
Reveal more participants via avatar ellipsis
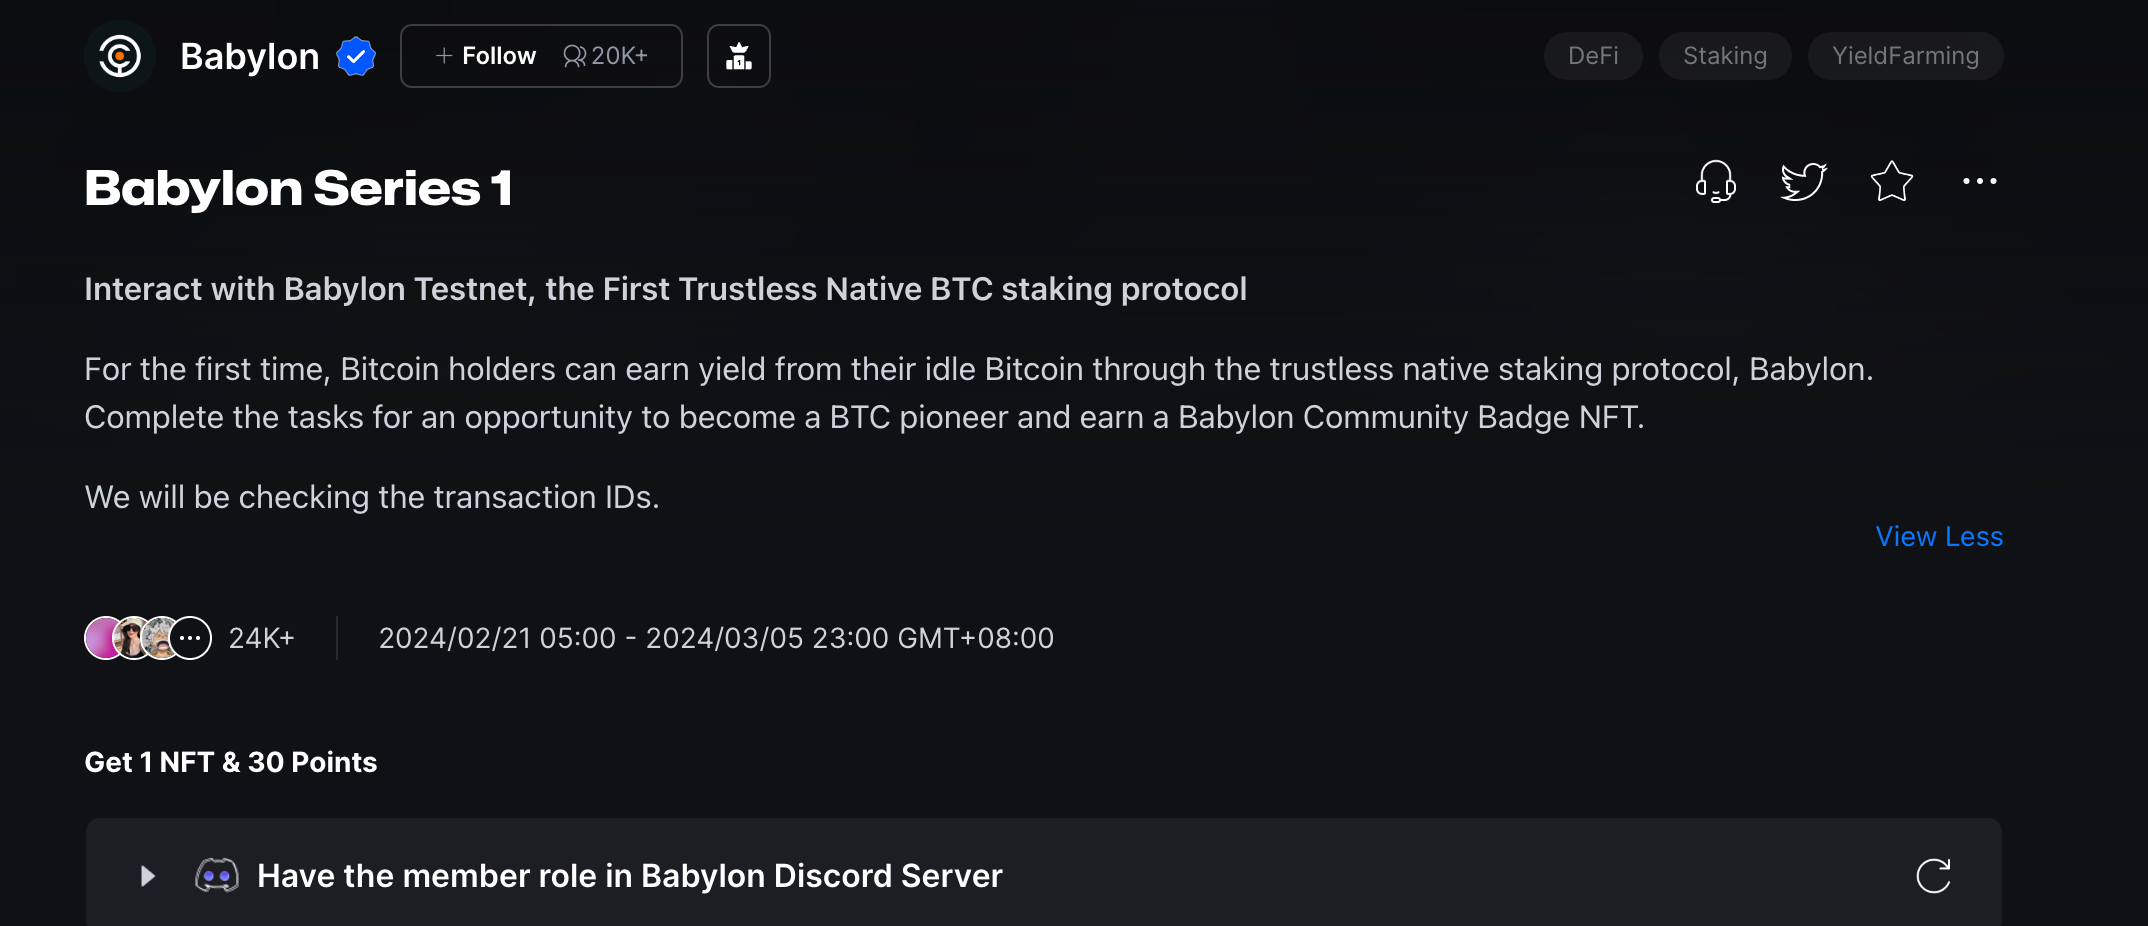pos(190,637)
